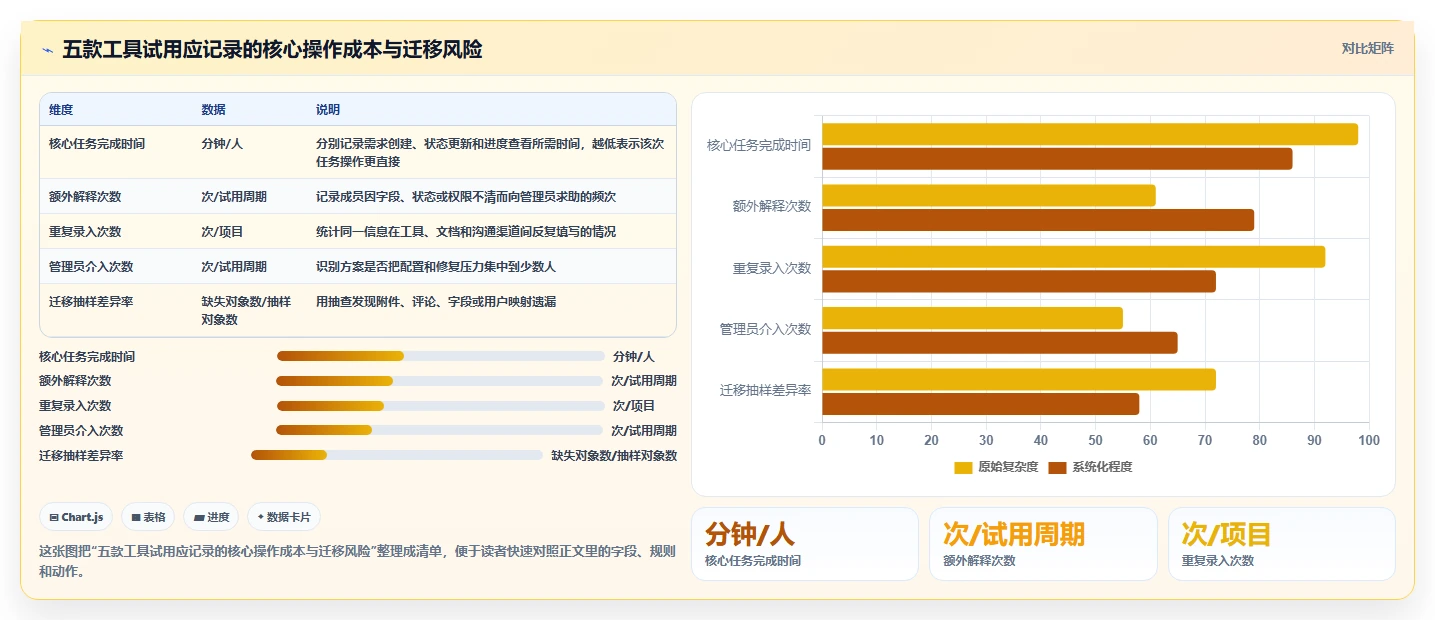
Task: Click the 对比矩阵 label in header
Action: click(1367, 48)
